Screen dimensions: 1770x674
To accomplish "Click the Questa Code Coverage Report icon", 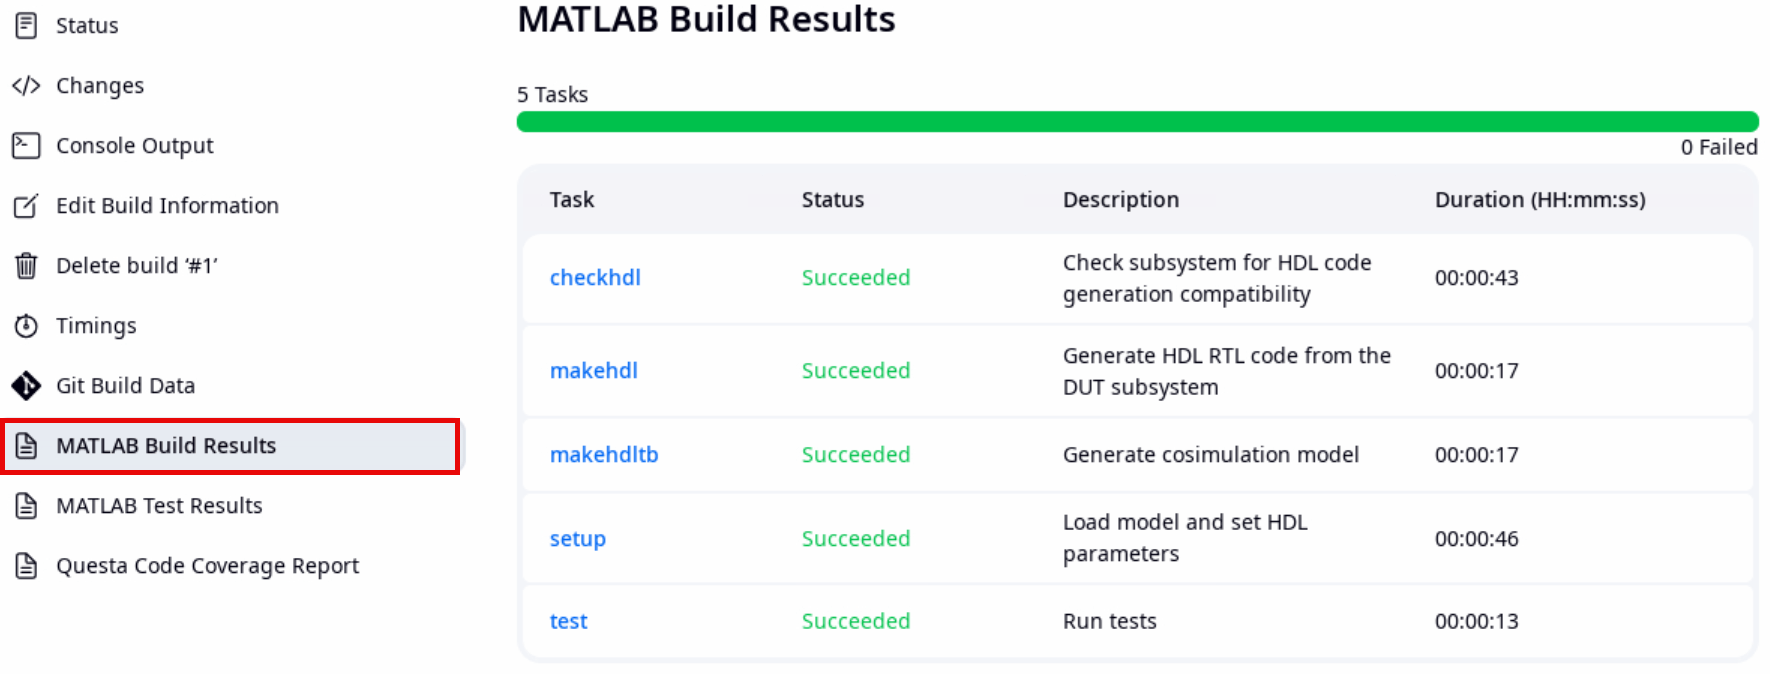I will click(25, 565).
